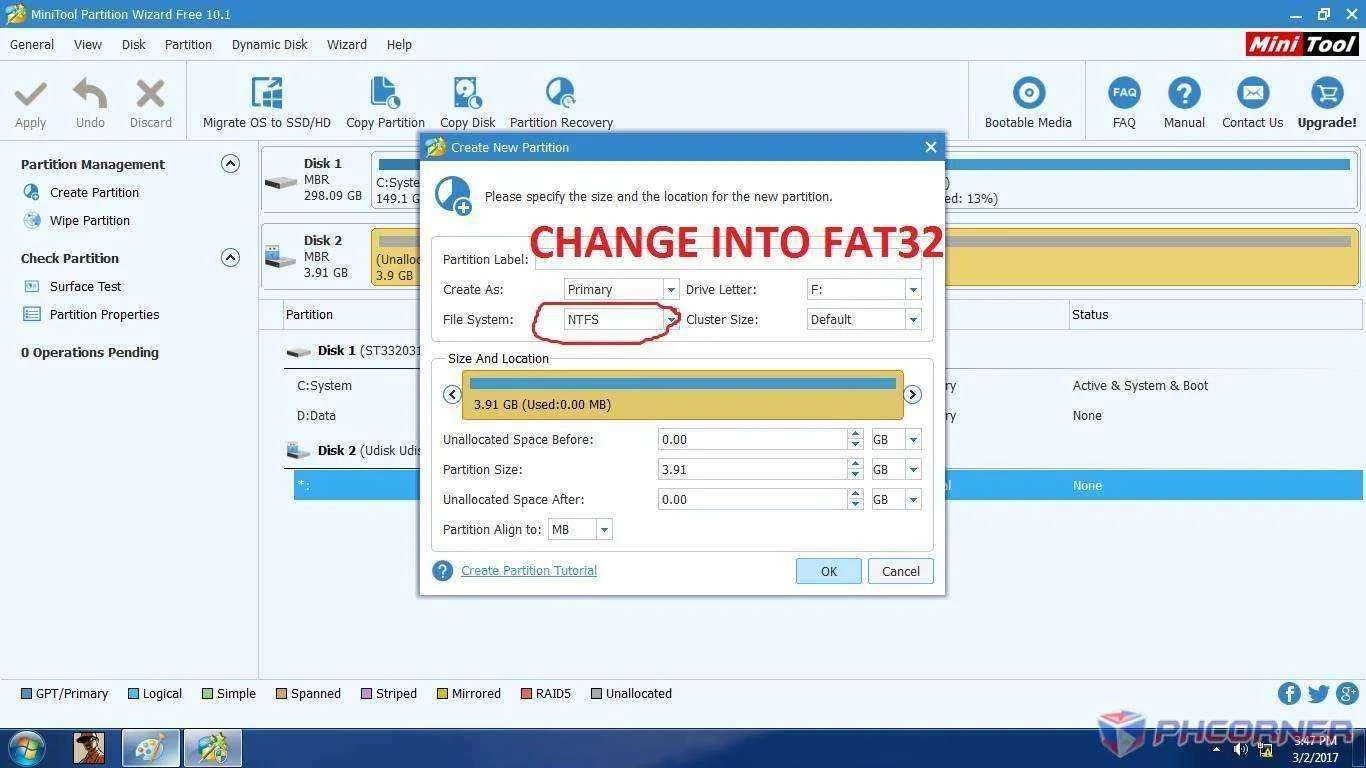Click the Partition Size value field

(753, 469)
